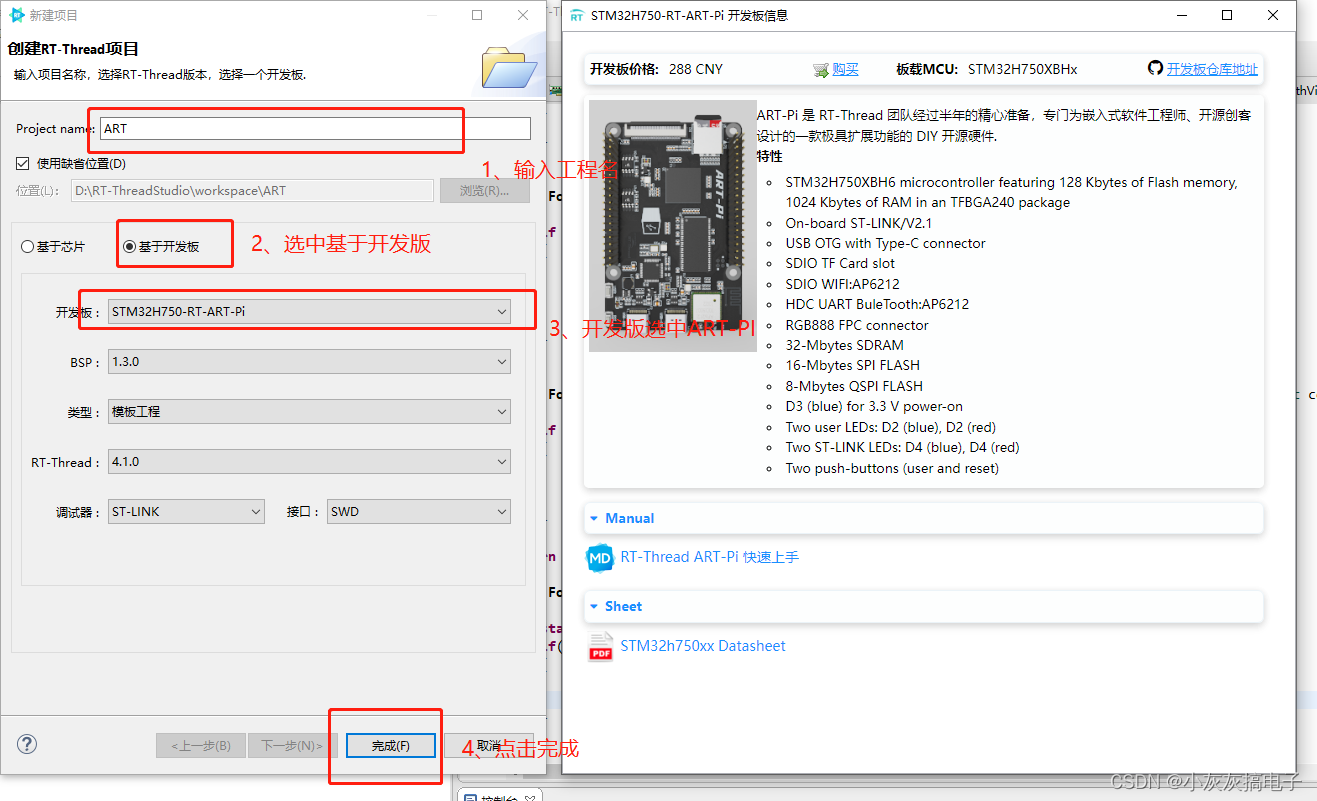Focus the Project name input field
The height and width of the screenshot is (801, 1317).
[x=315, y=129]
